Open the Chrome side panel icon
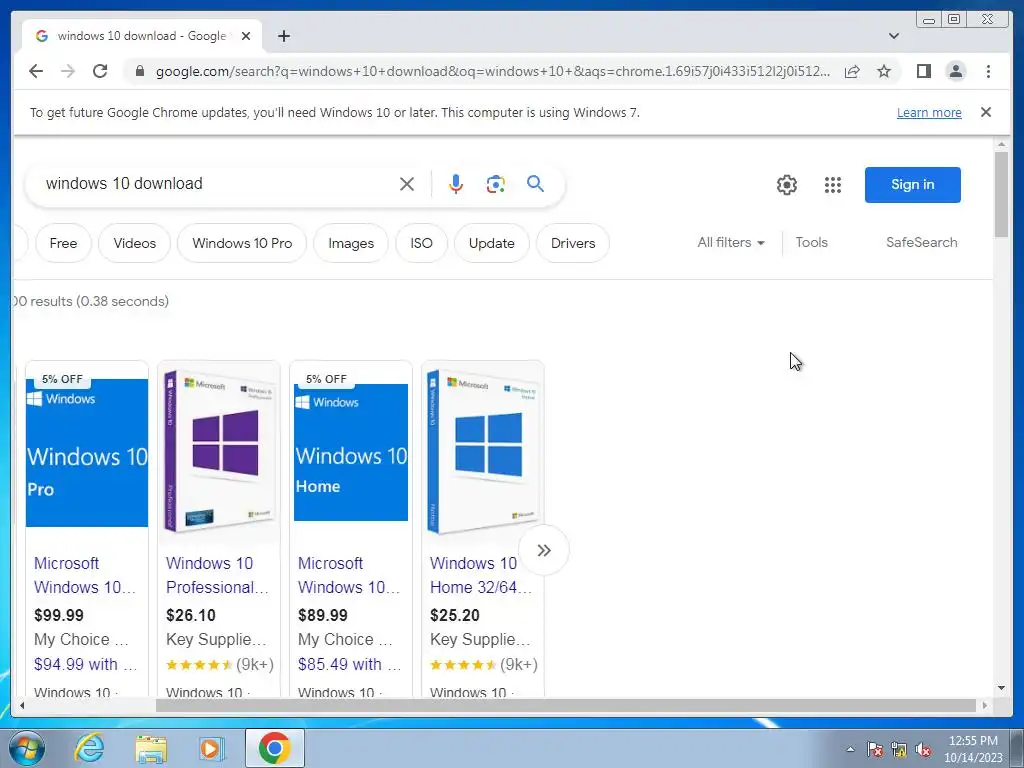The image size is (1024, 768). coord(923,71)
